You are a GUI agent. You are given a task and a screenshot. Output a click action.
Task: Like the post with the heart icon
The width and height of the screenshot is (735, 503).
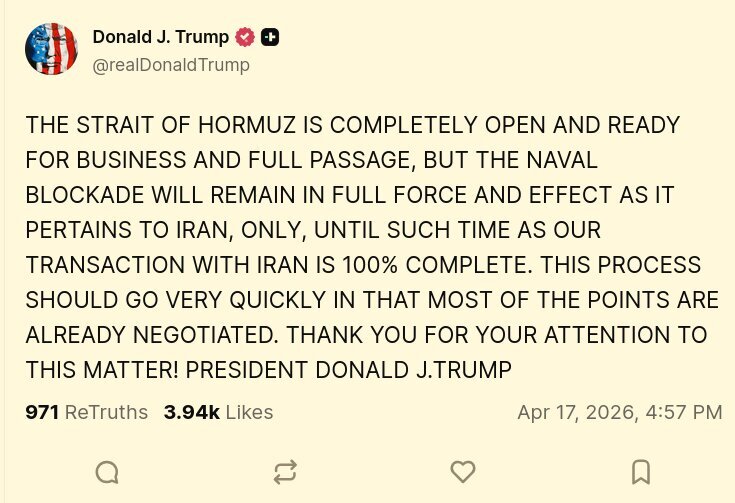coord(462,471)
